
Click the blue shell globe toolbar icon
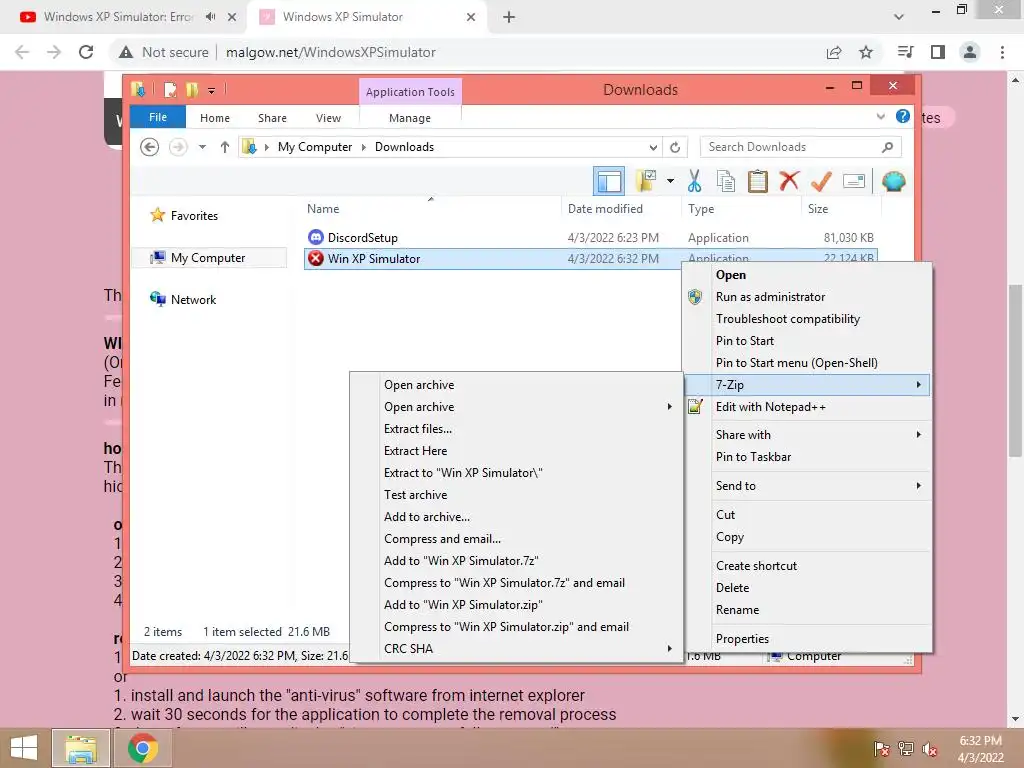(893, 181)
